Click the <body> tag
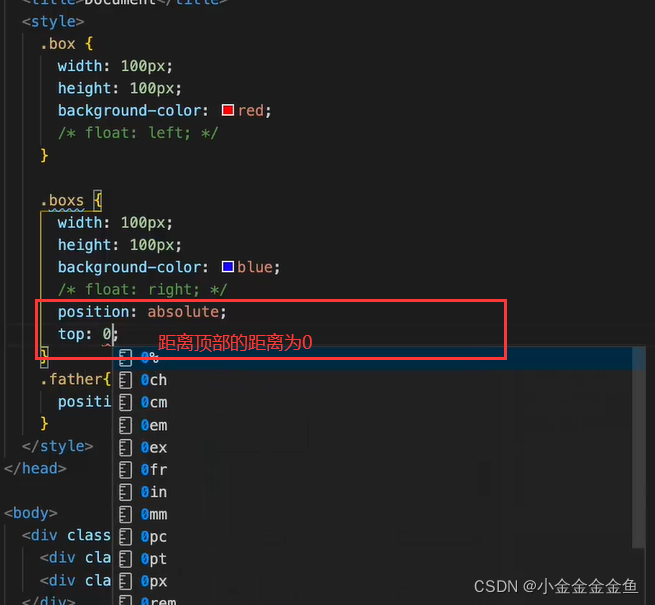This screenshot has width=655, height=605. pyautogui.click(x=30, y=513)
